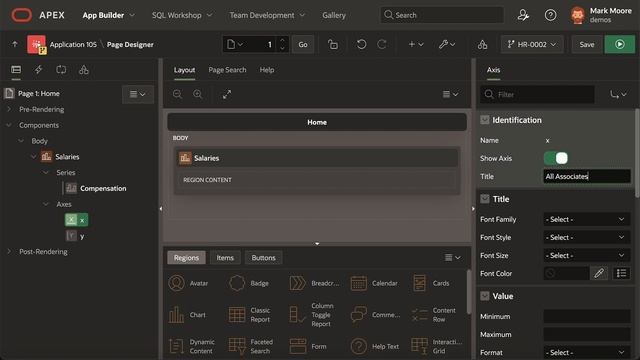Show the Regions gallery tab
This screenshot has height=360, width=640.
pyautogui.click(x=186, y=258)
